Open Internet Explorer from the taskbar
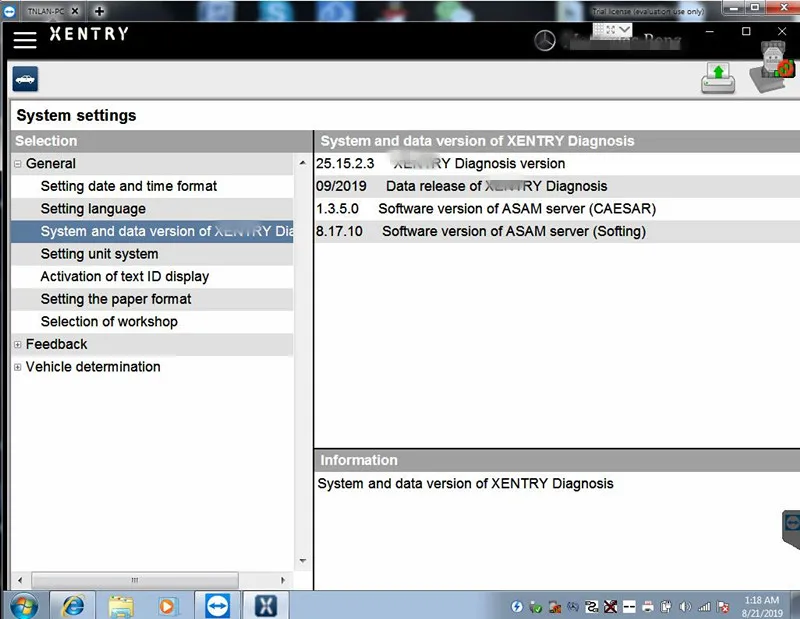 (x=72, y=606)
